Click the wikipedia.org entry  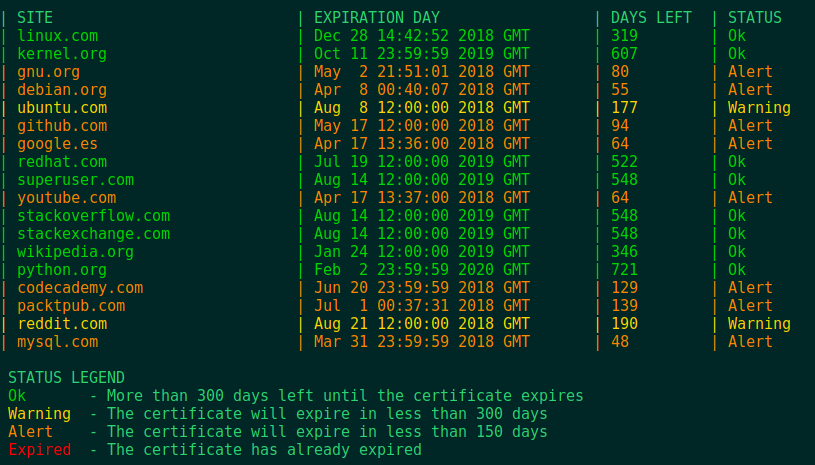(x=75, y=252)
